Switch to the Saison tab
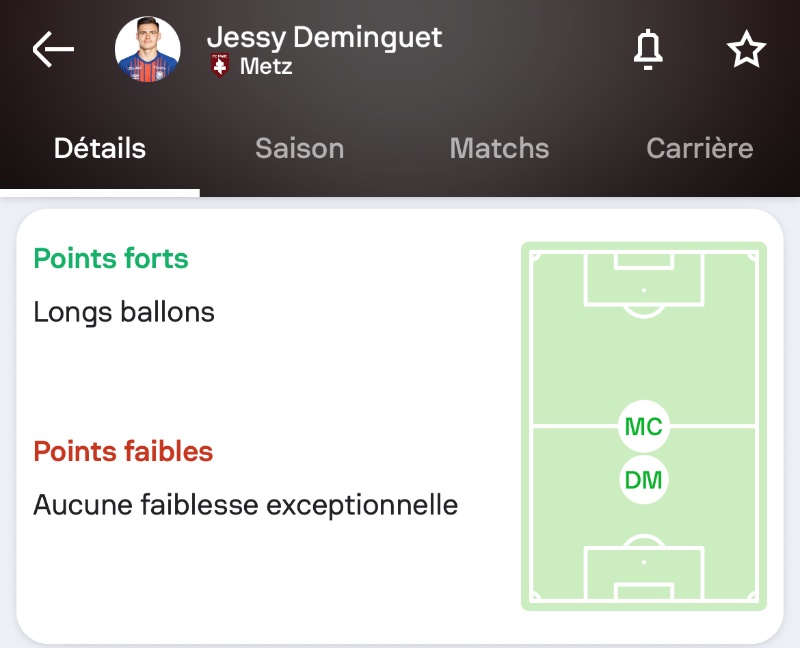This screenshot has width=800, height=648. 300,149
